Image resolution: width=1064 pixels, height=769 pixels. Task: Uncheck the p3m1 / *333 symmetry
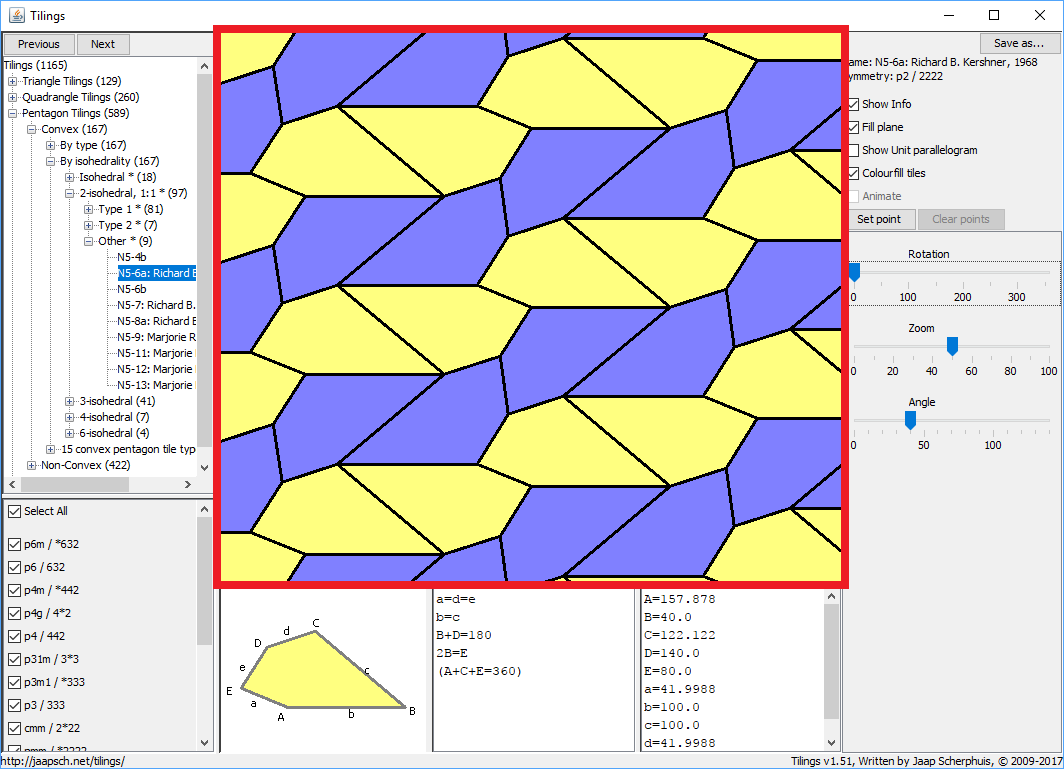coord(14,683)
